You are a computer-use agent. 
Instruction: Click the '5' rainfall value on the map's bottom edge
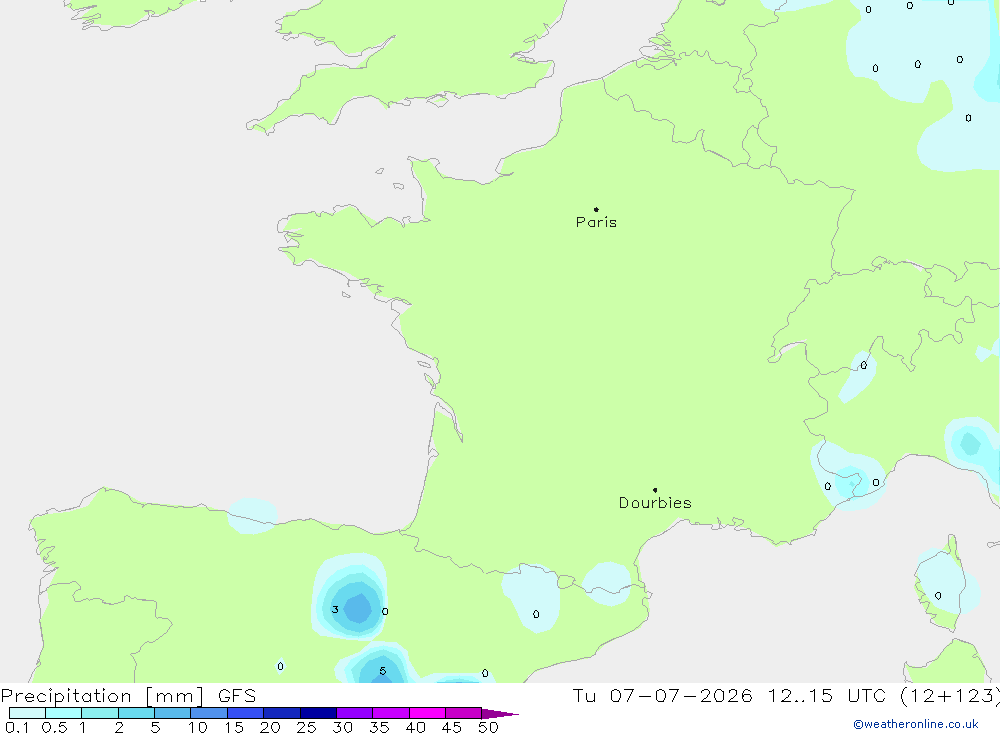click(x=383, y=671)
